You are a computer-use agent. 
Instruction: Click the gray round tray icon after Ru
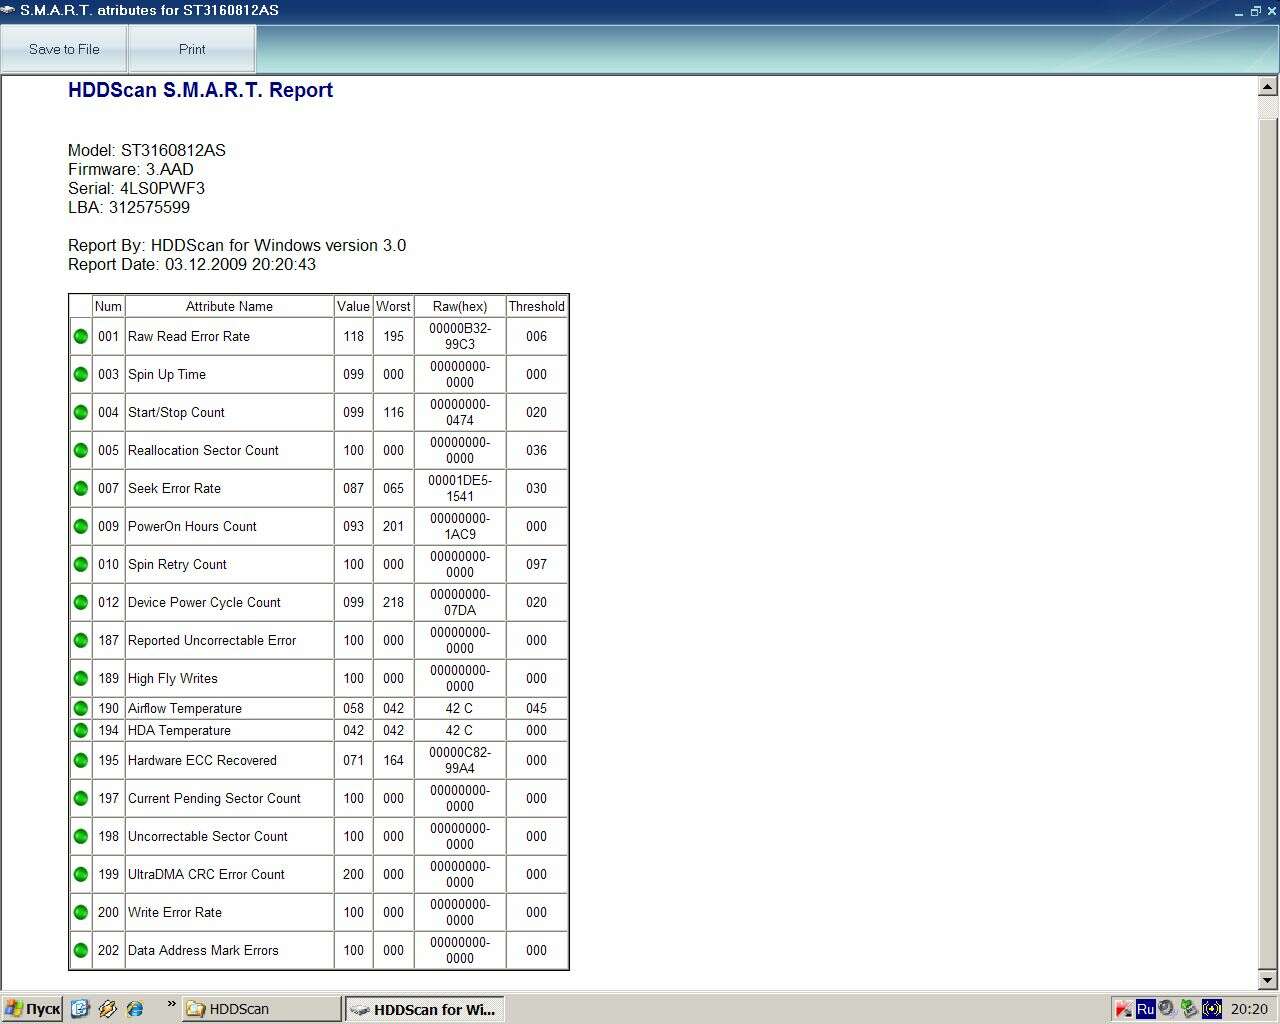1167,1009
